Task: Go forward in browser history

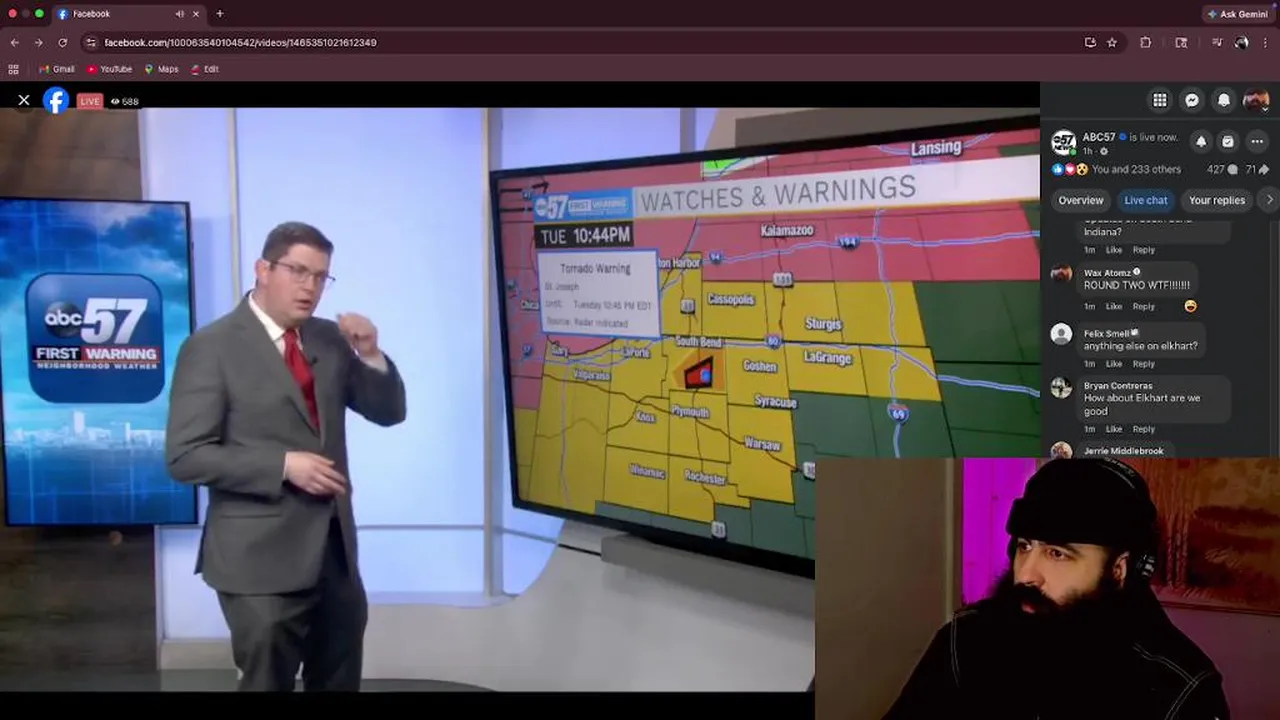Action: [38, 43]
